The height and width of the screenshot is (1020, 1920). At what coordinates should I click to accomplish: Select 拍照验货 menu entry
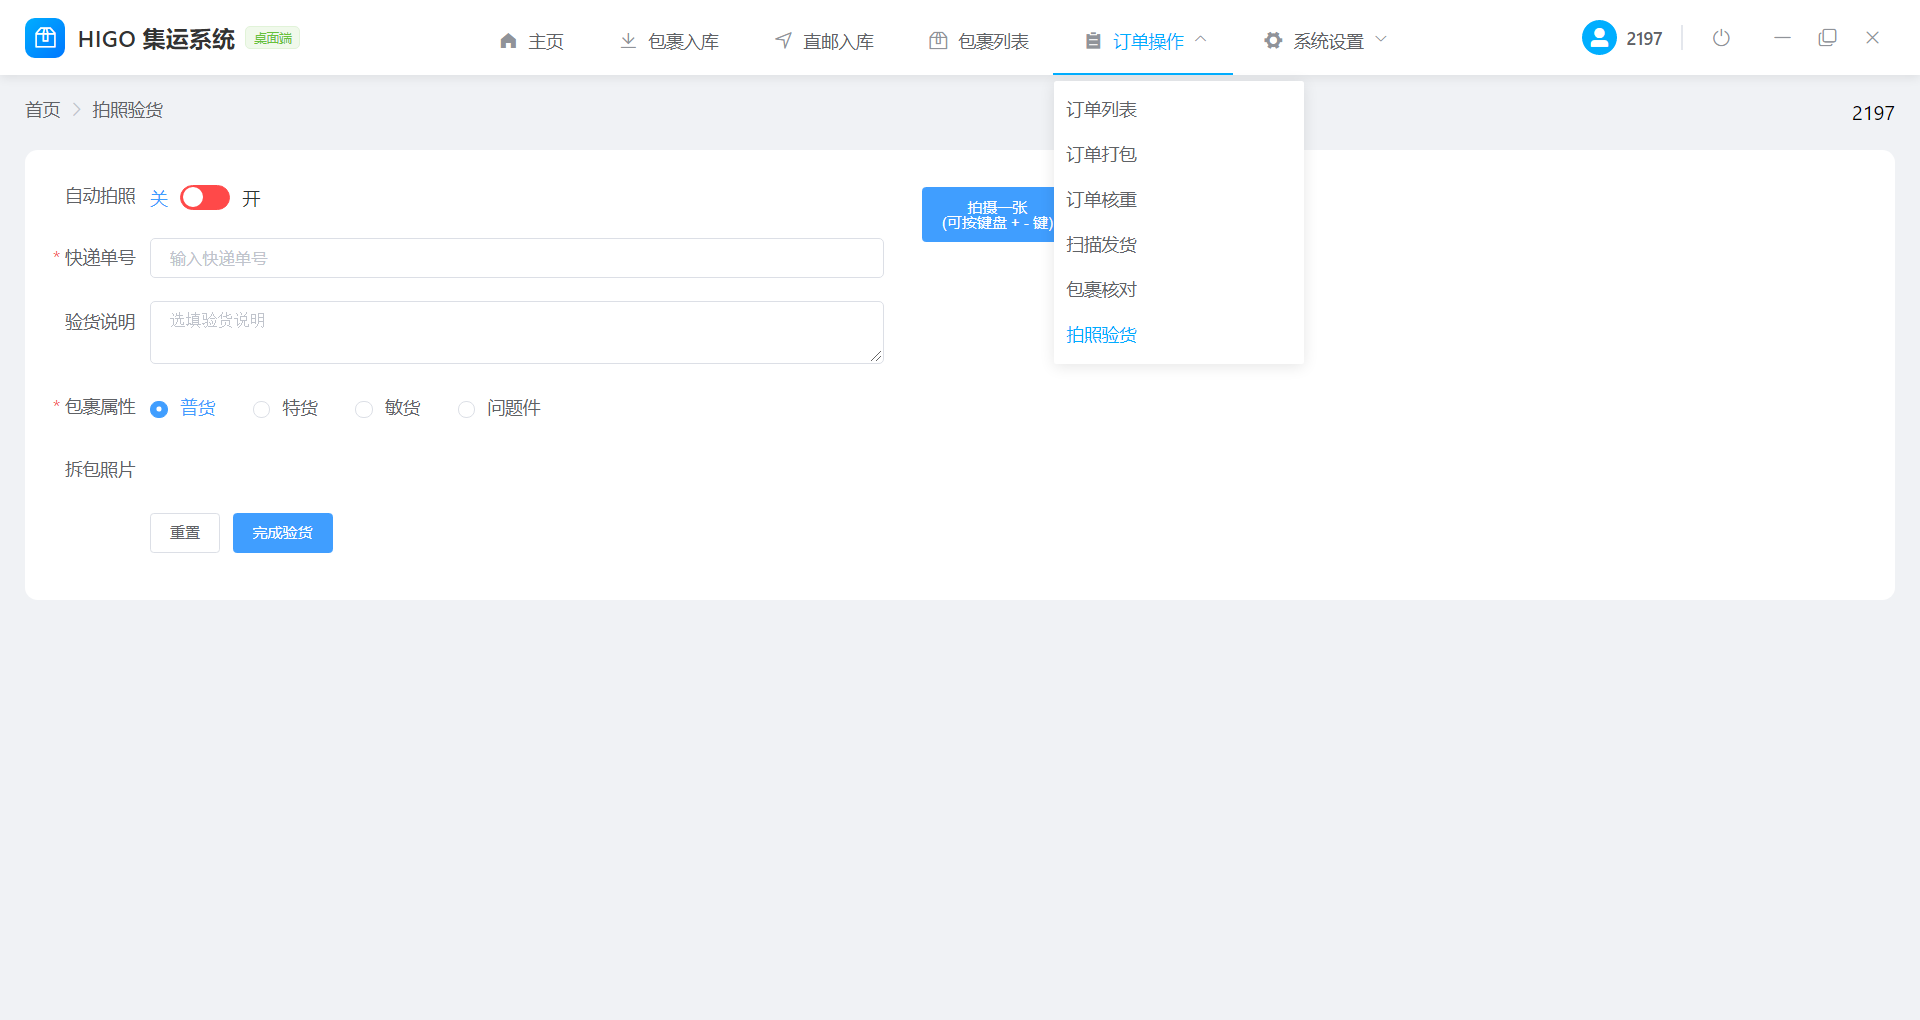pyautogui.click(x=1178, y=335)
